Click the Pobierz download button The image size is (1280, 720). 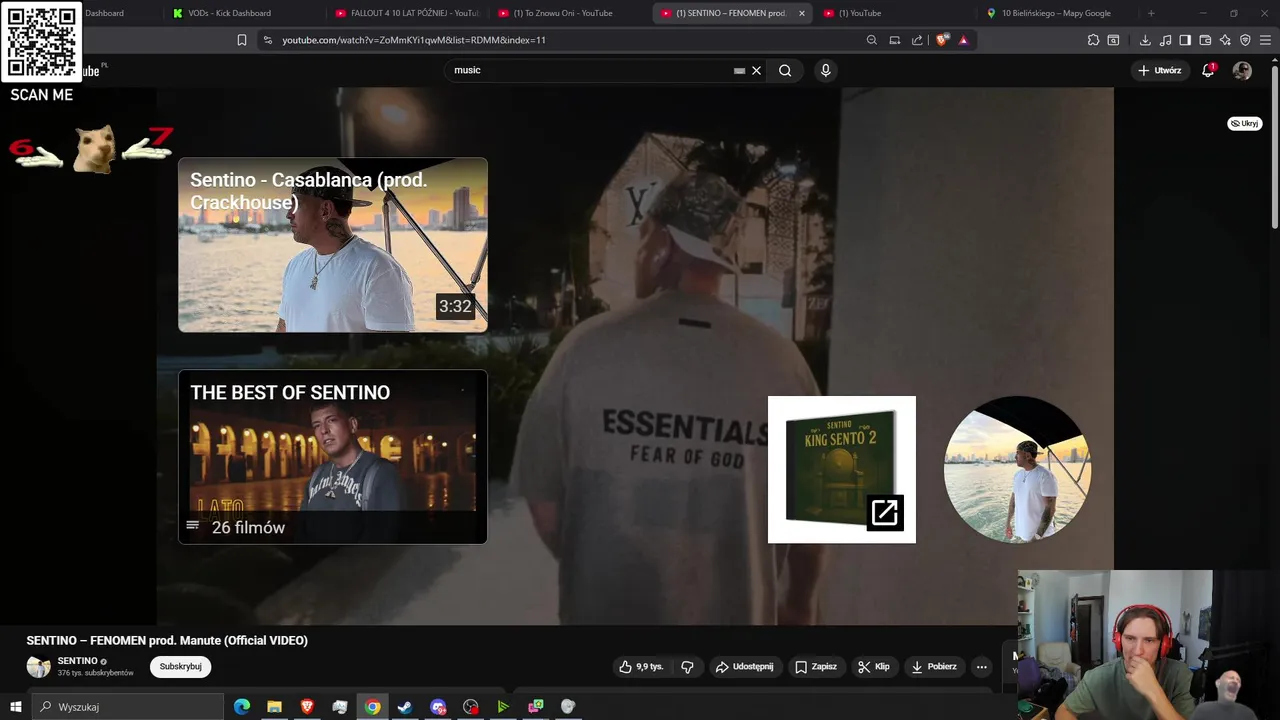(934, 666)
